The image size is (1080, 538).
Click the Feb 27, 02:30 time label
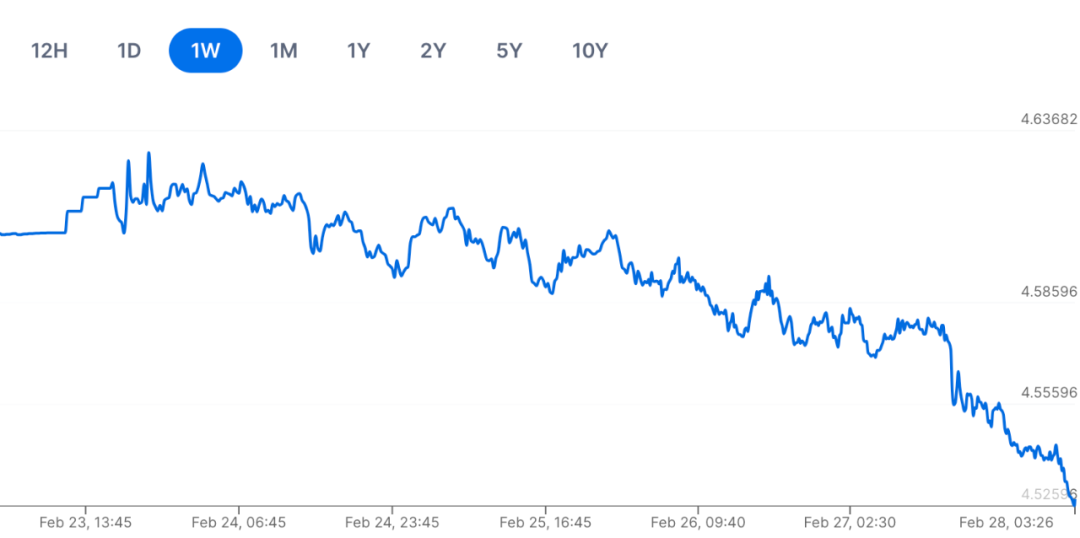pos(851,522)
